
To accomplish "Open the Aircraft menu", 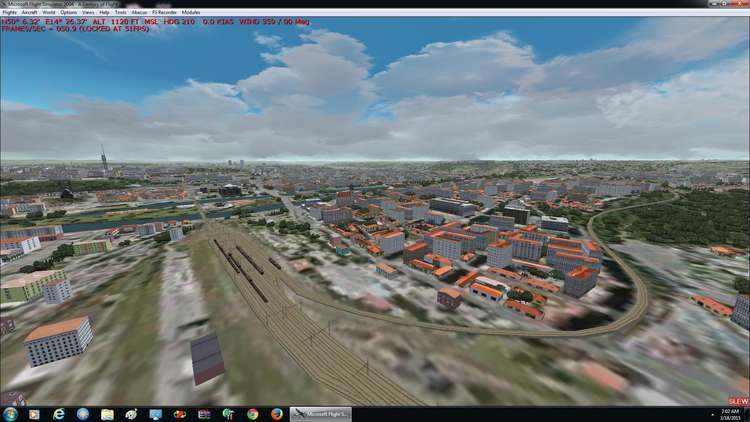I will (x=30, y=12).
